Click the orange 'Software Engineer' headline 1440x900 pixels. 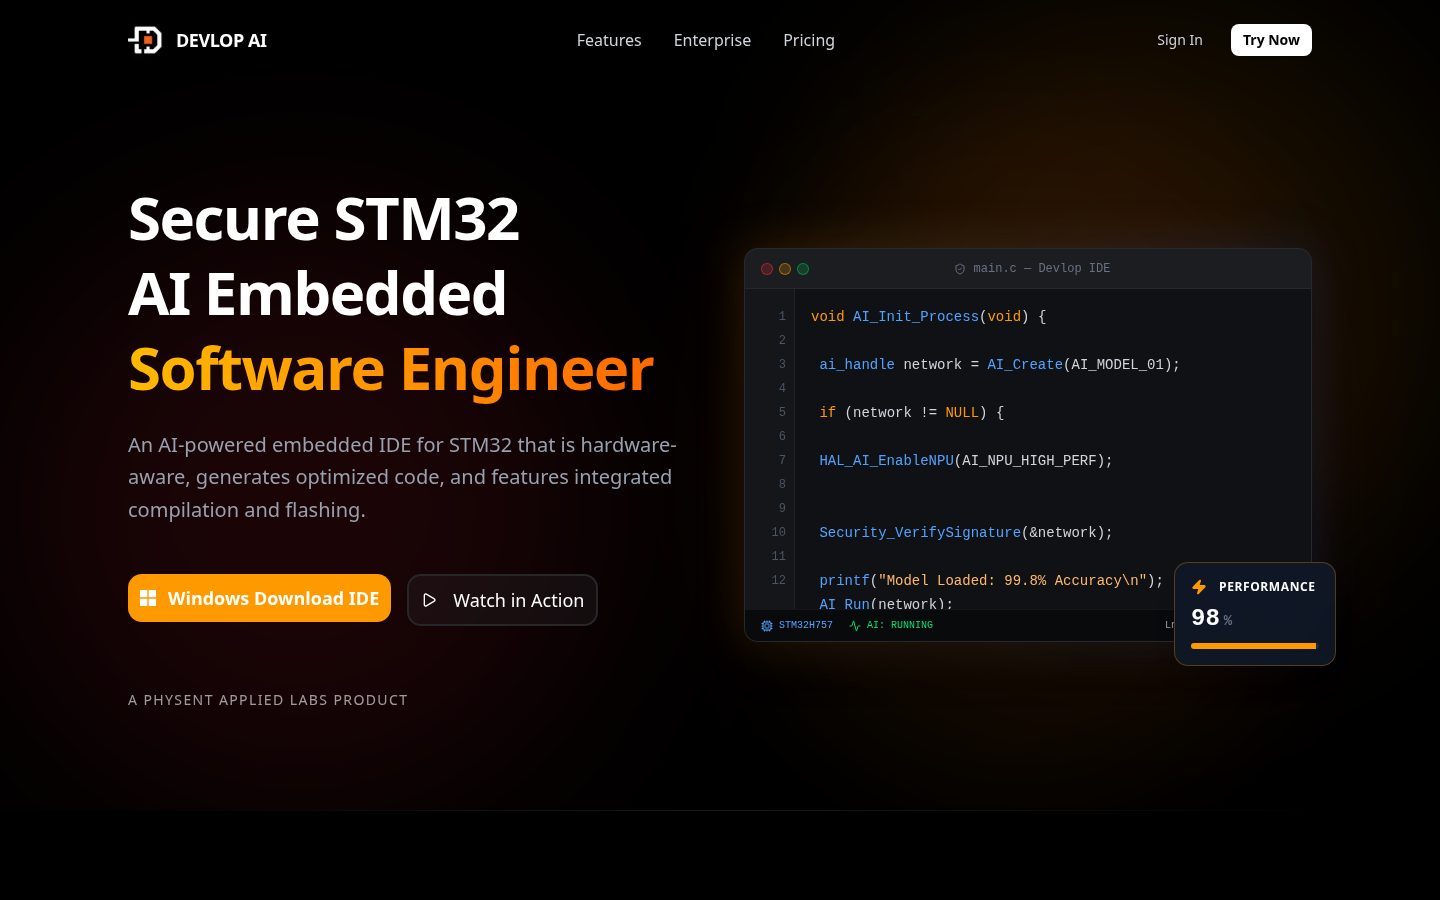tap(391, 369)
